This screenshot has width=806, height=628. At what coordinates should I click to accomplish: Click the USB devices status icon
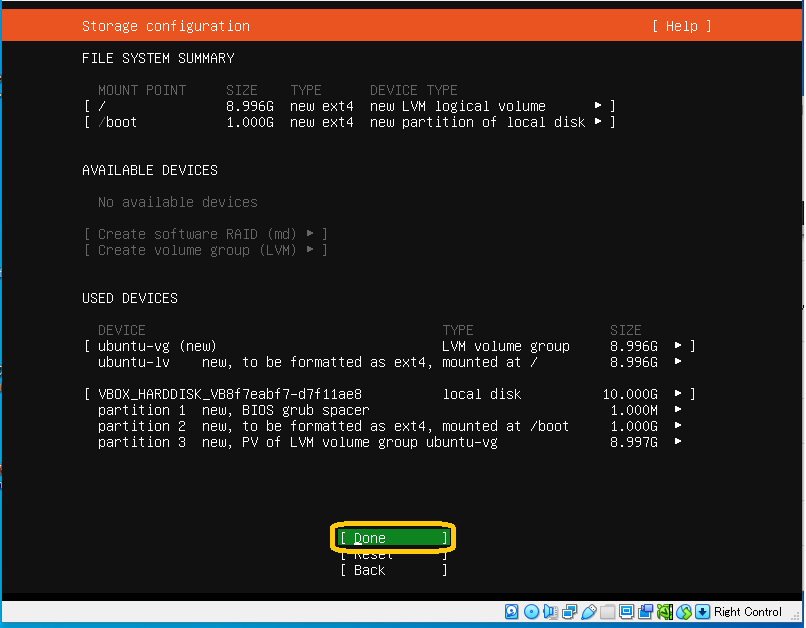(x=589, y=611)
